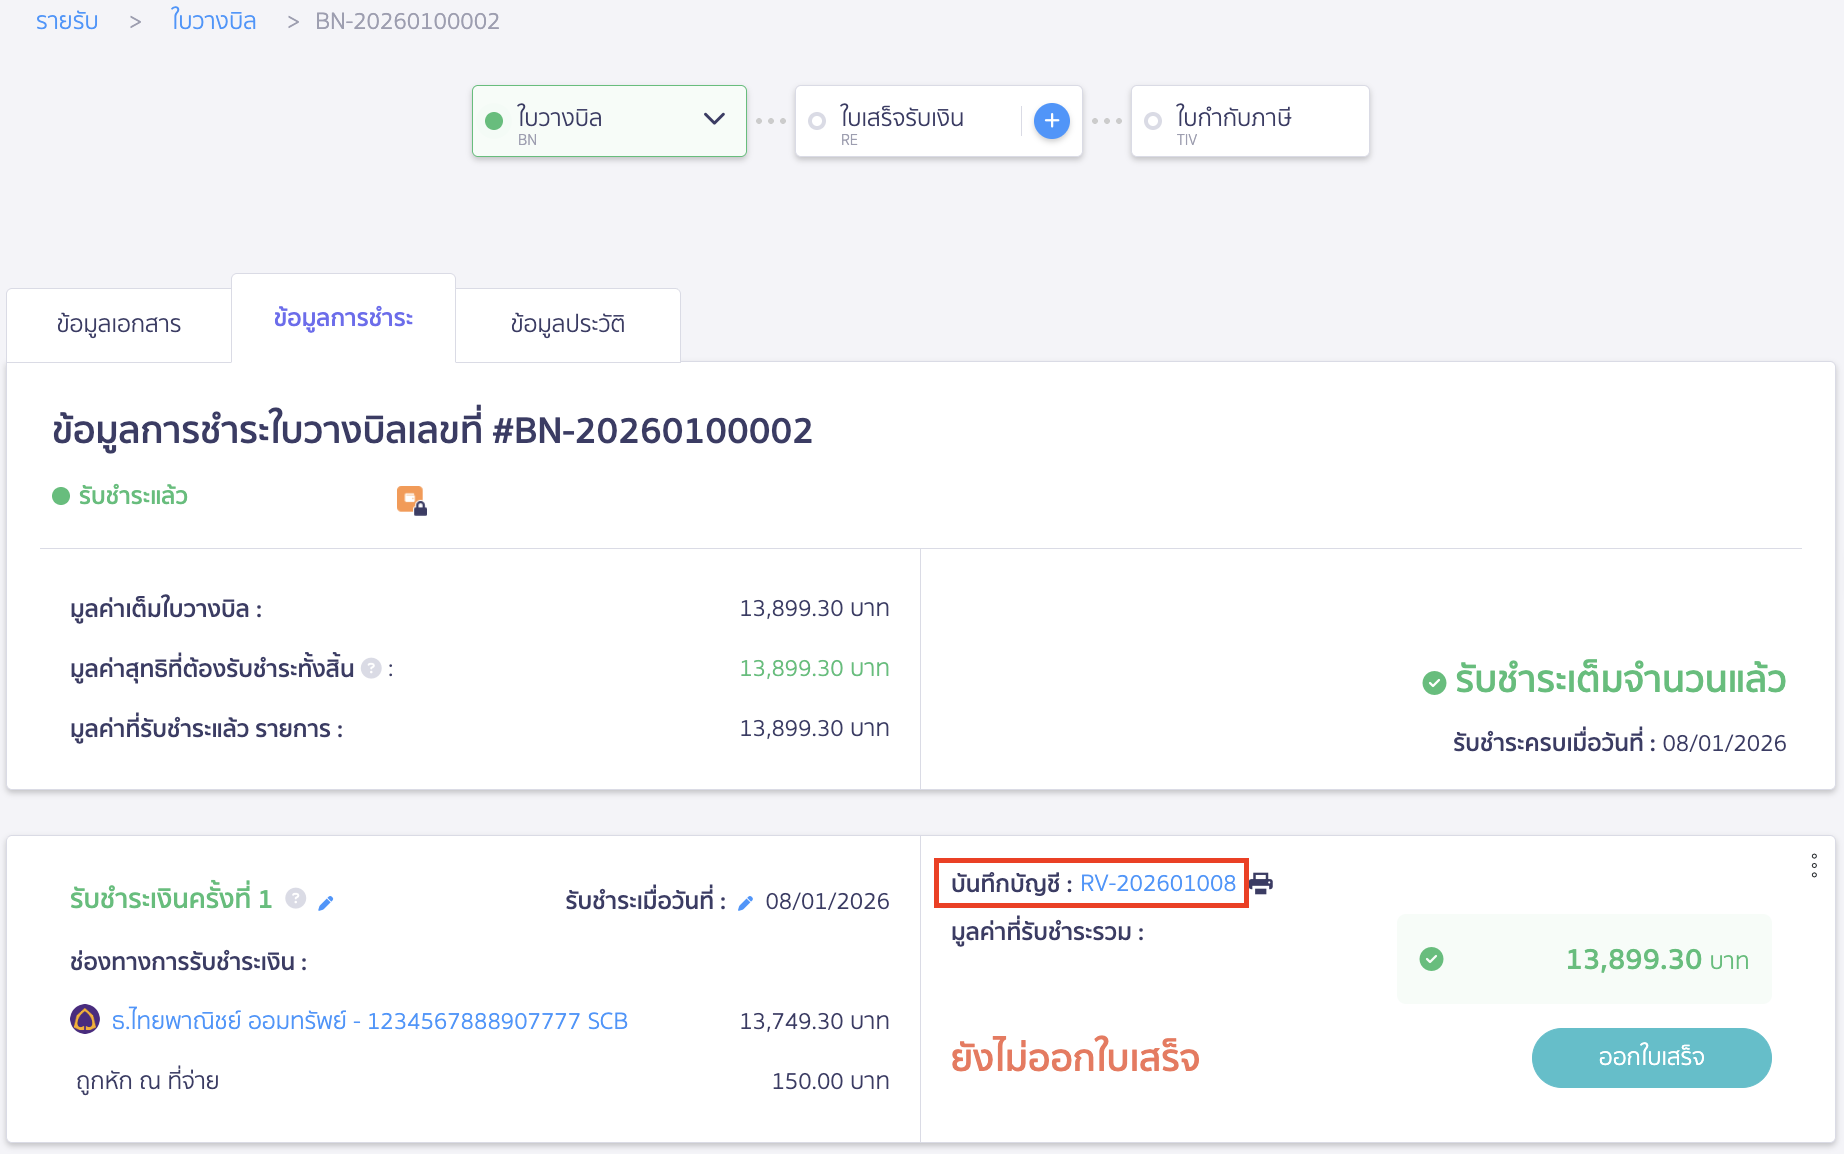Click the blue plus icon on ใบเสร็จรับเงิน step
The image size is (1844, 1154).
(x=1051, y=121)
